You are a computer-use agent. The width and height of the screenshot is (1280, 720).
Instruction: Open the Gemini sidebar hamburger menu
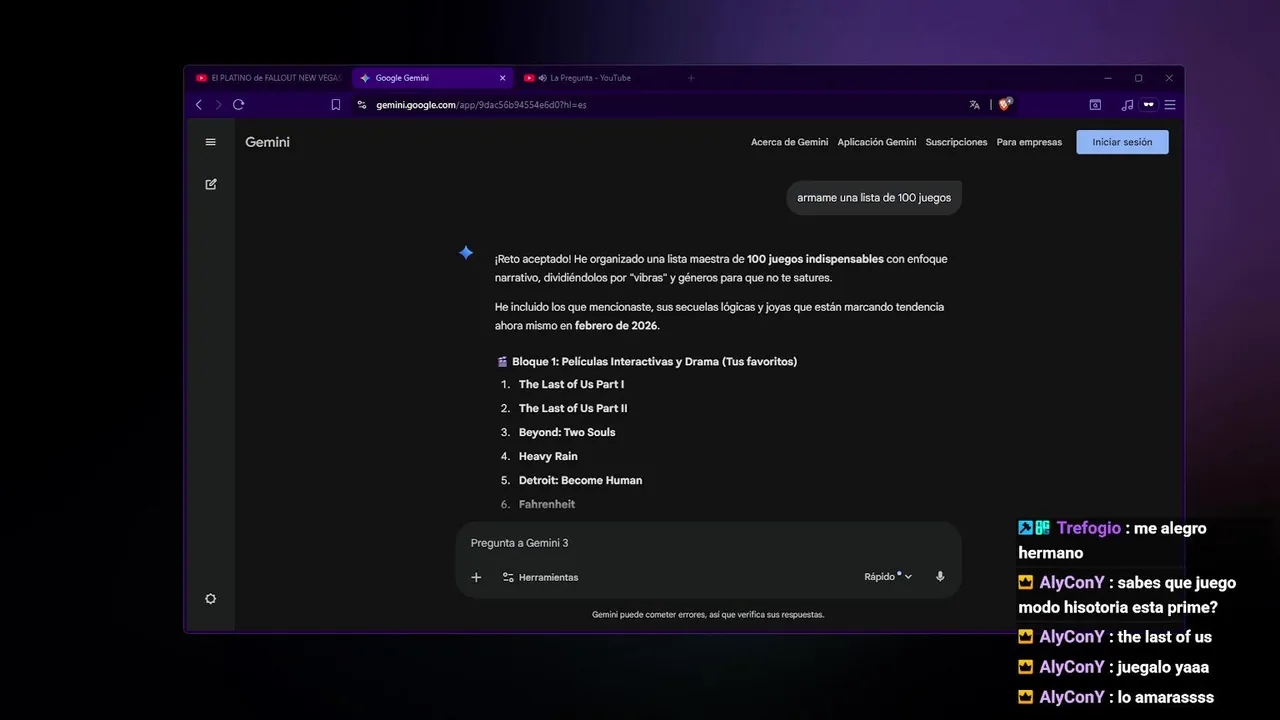tap(210, 142)
